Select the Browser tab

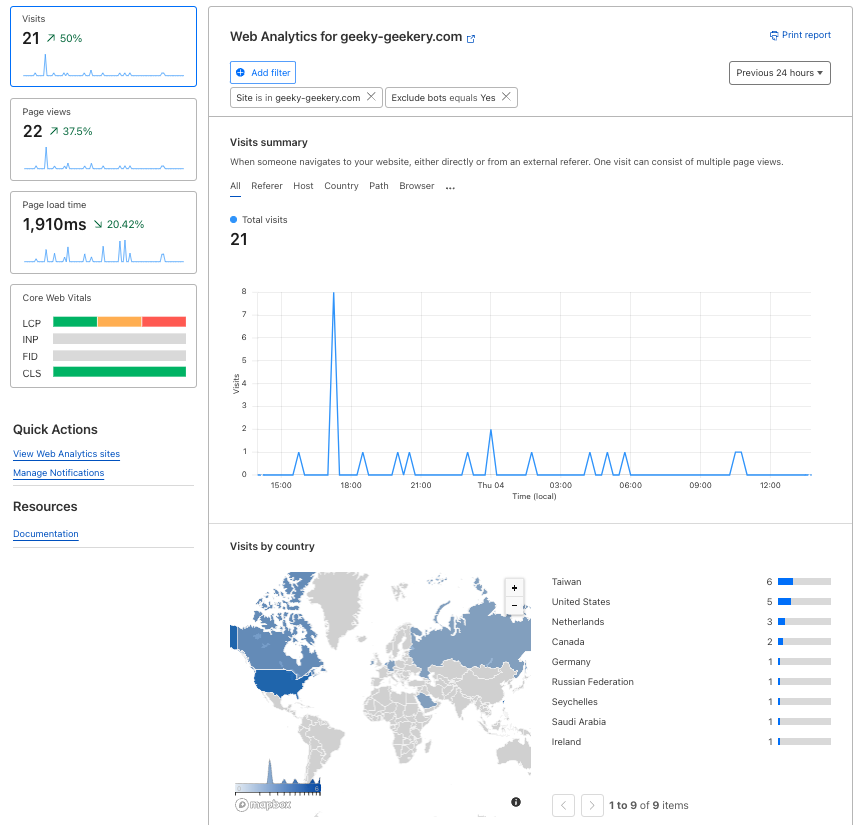(x=417, y=186)
